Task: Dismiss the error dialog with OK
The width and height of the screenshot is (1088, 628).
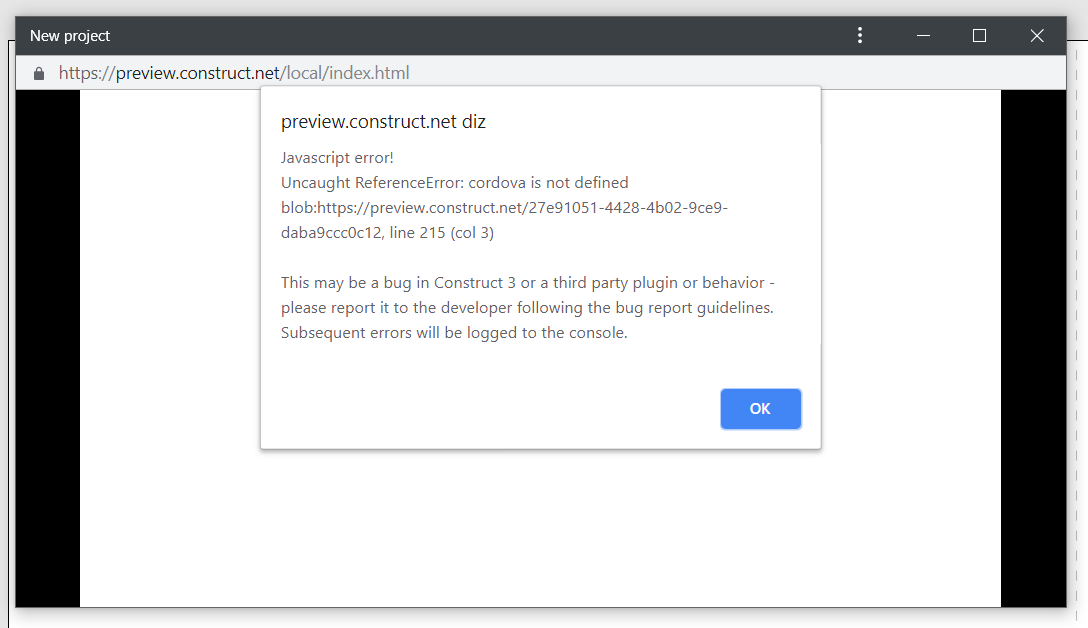Action: pos(760,409)
